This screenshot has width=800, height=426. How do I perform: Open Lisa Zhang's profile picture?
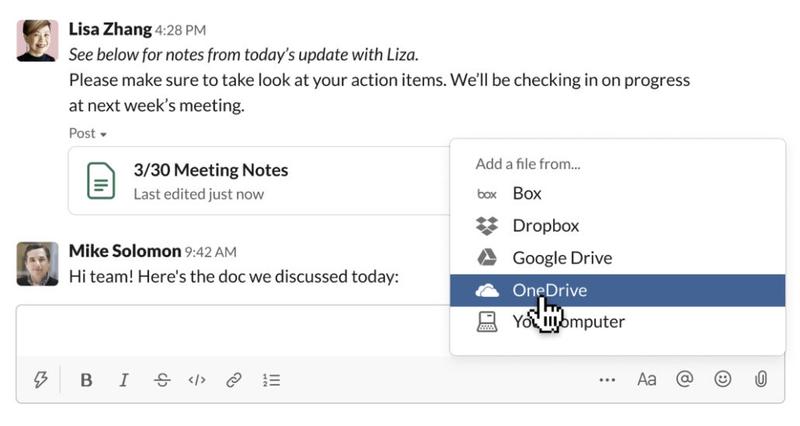coord(37,41)
